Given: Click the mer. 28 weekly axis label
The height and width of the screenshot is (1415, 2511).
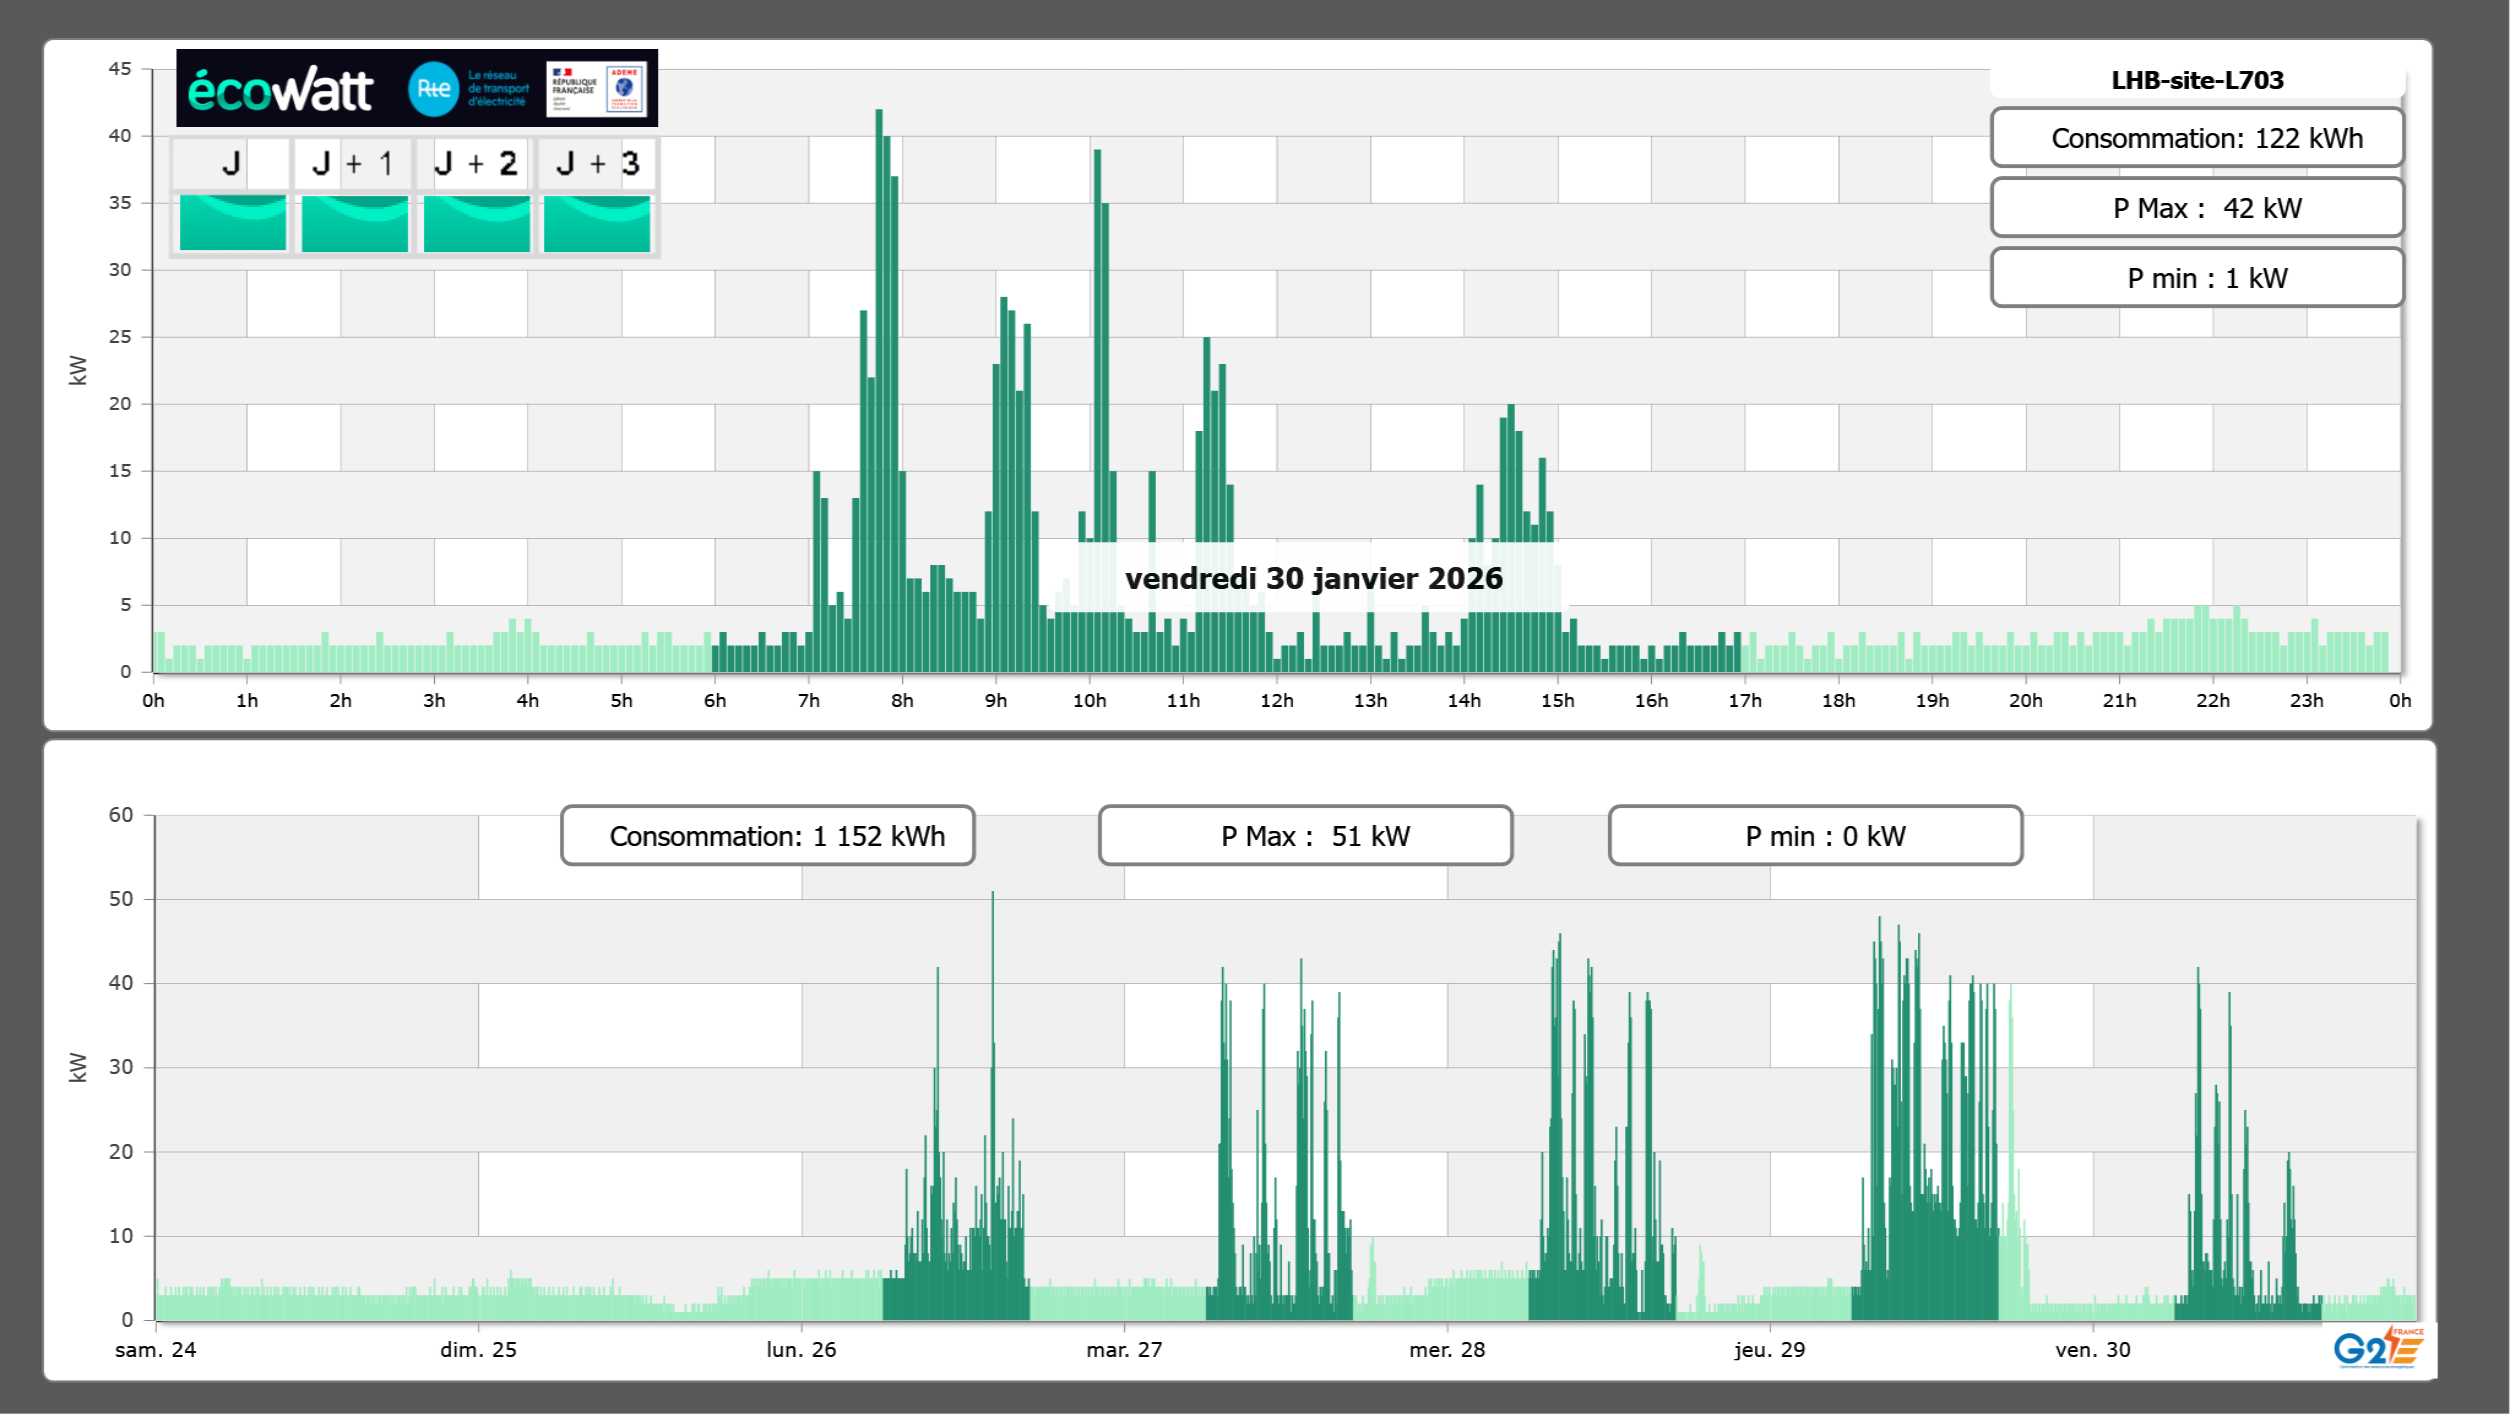Looking at the screenshot, I should click(1446, 1350).
